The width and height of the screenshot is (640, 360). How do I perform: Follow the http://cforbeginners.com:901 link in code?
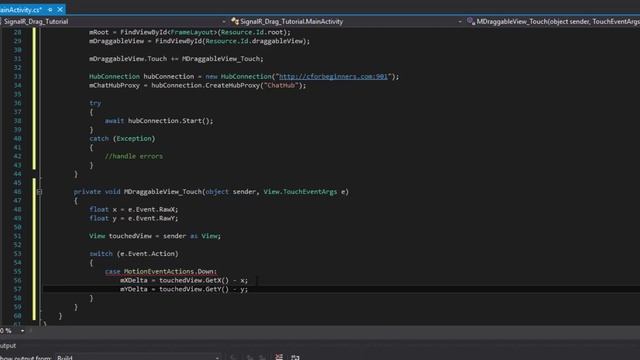pos(333,76)
